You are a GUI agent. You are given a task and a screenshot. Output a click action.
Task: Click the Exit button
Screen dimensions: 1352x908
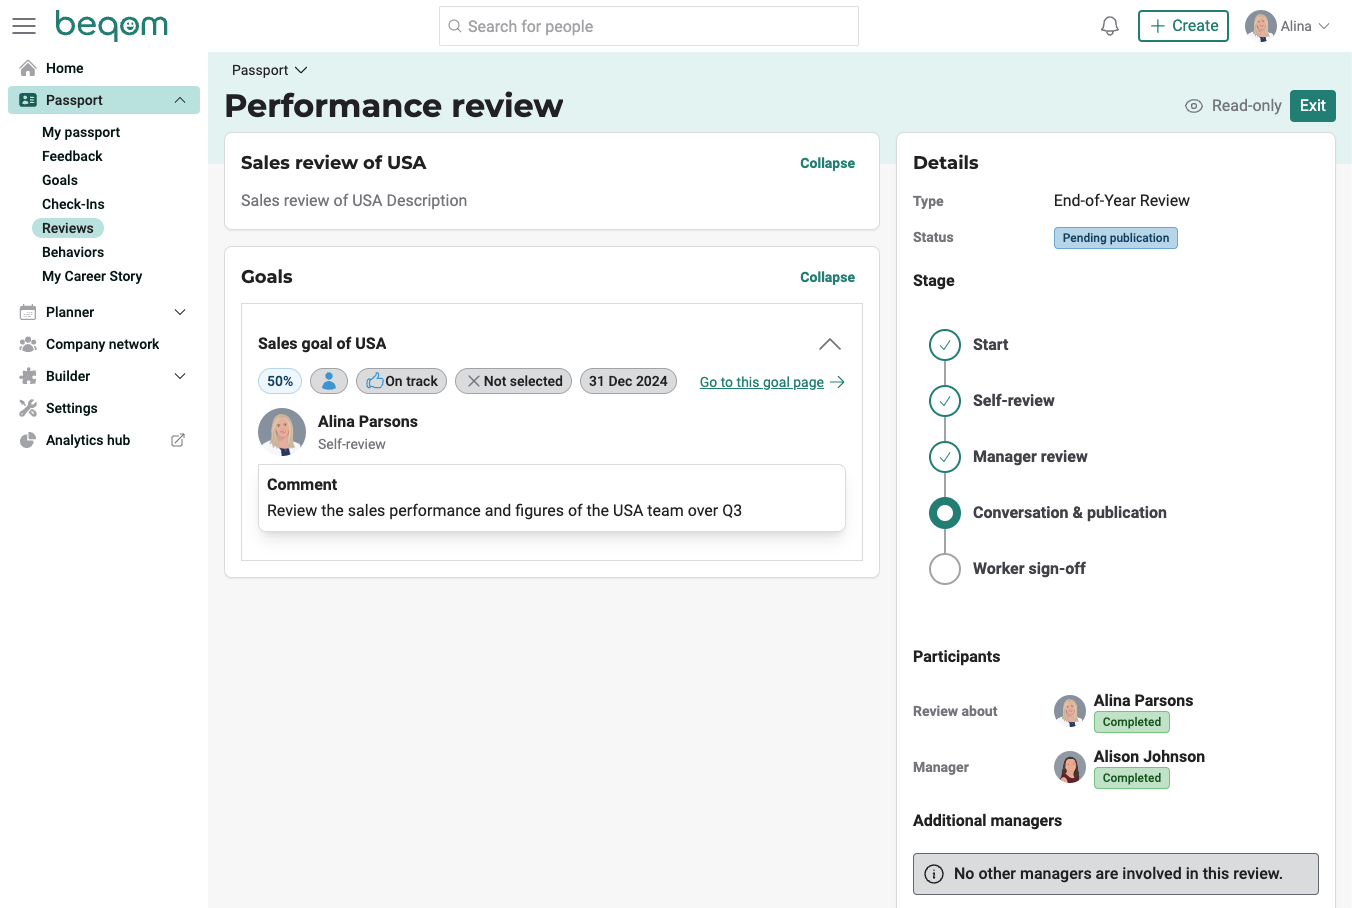coord(1312,106)
